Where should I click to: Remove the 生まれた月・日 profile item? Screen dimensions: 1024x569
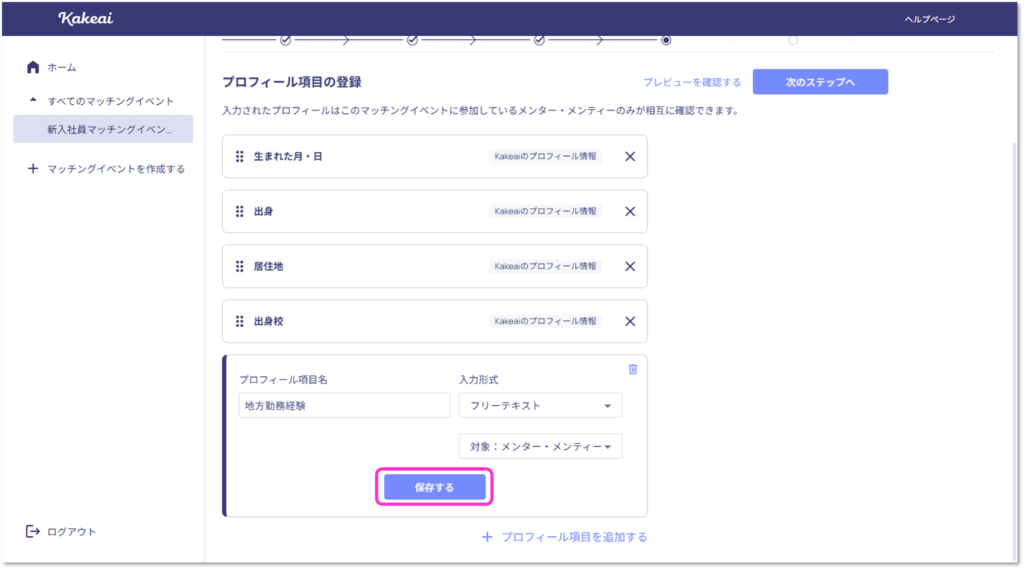coord(630,157)
